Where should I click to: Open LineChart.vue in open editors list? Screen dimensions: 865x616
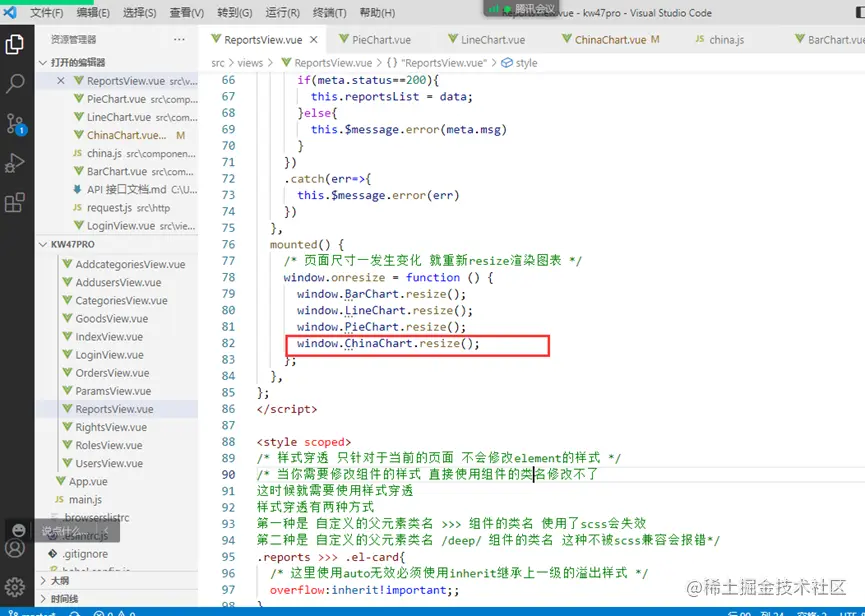(116, 117)
